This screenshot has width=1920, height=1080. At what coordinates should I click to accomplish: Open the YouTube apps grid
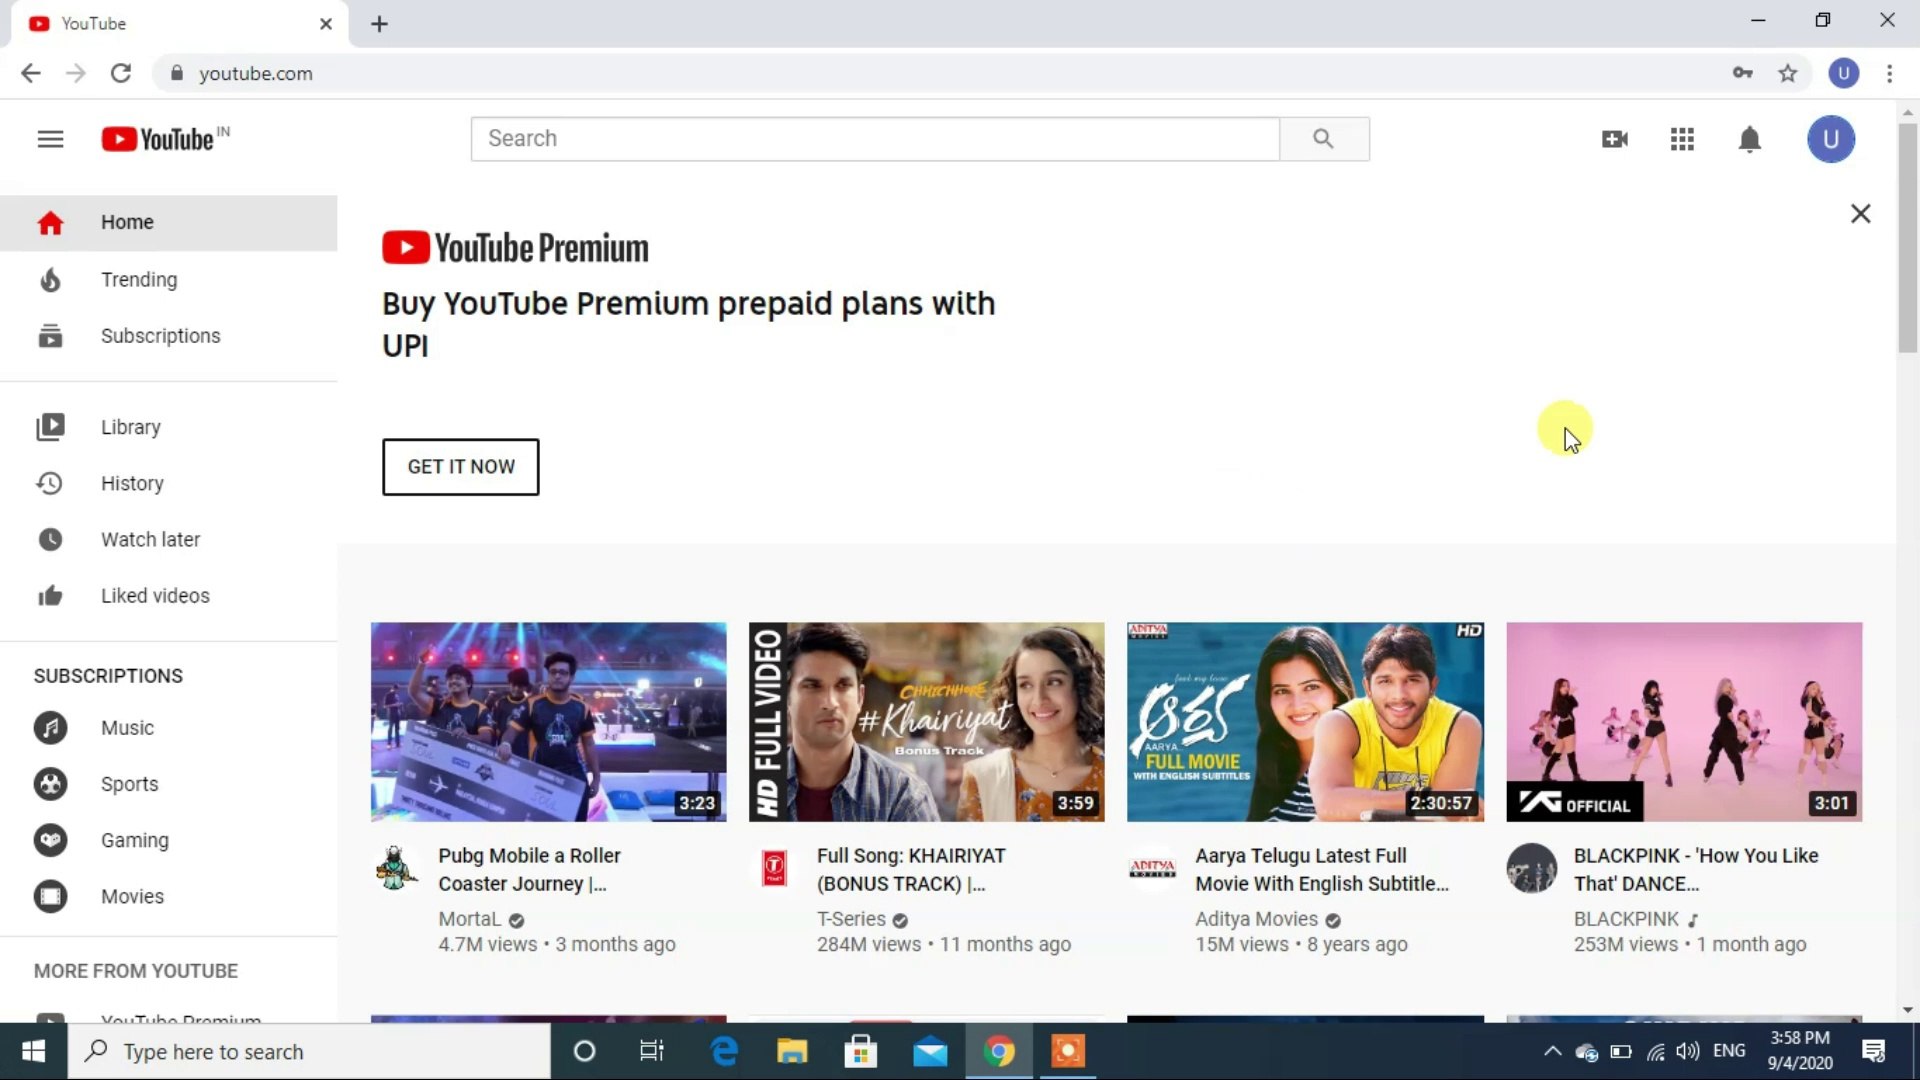(x=1682, y=139)
